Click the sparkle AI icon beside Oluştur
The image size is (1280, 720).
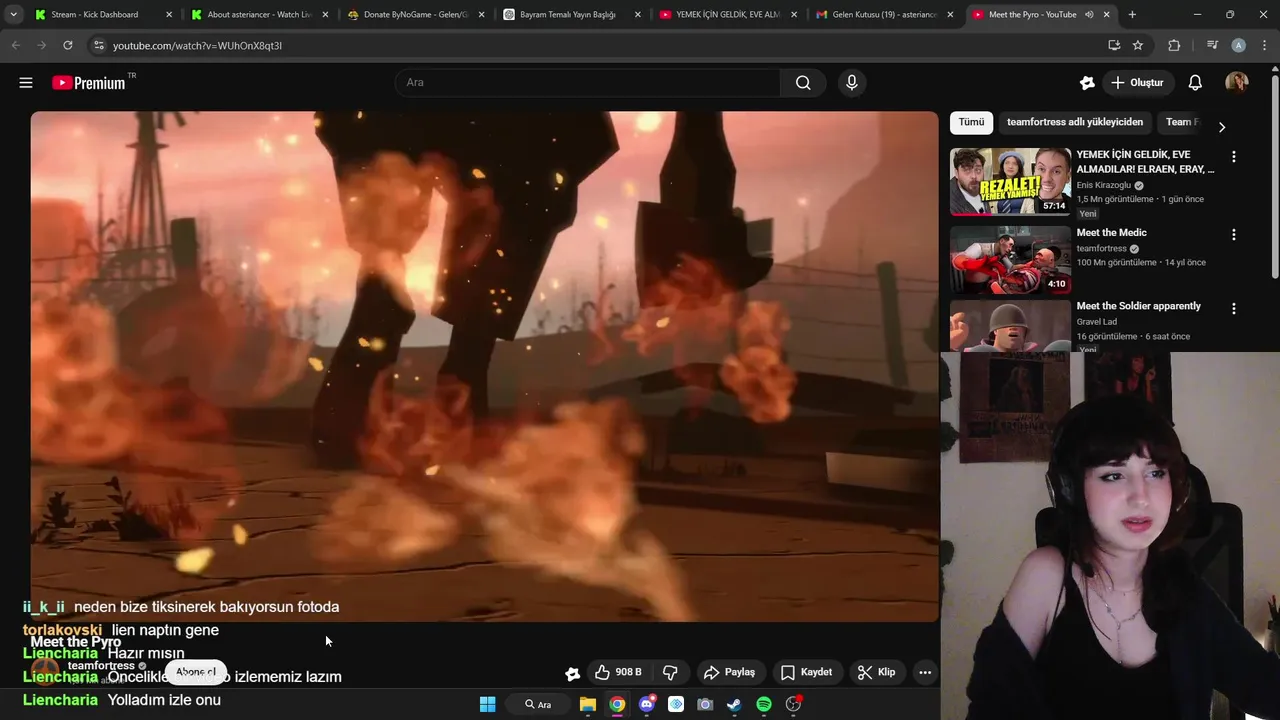point(1087,83)
